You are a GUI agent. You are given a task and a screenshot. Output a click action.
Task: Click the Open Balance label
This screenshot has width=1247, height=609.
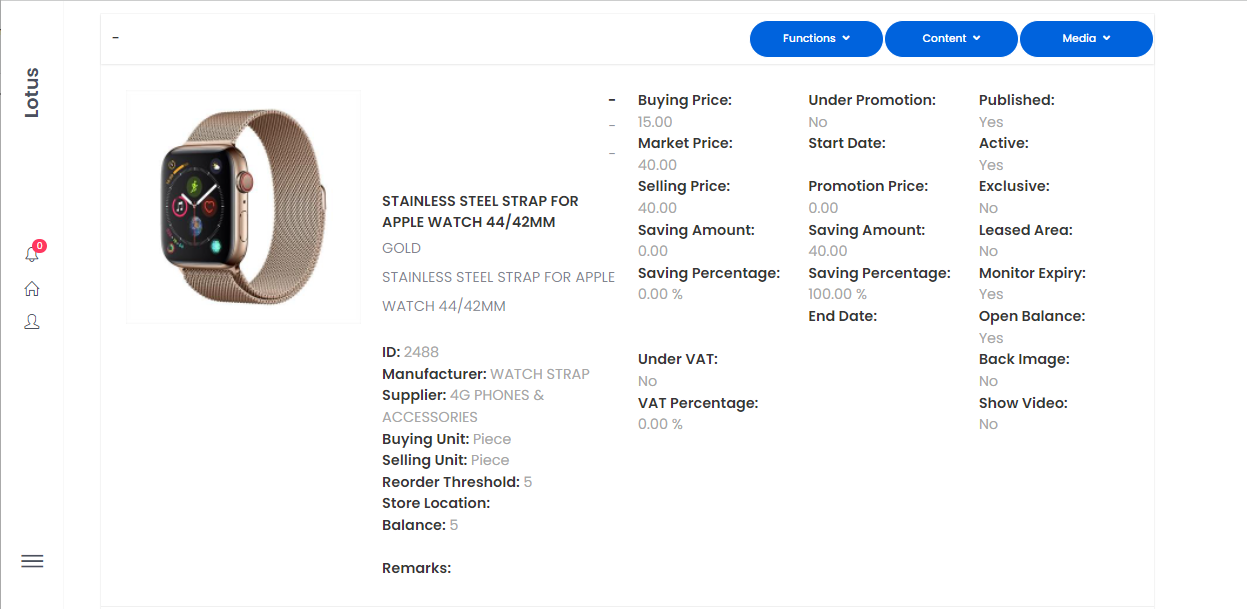click(x=1032, y=316)
